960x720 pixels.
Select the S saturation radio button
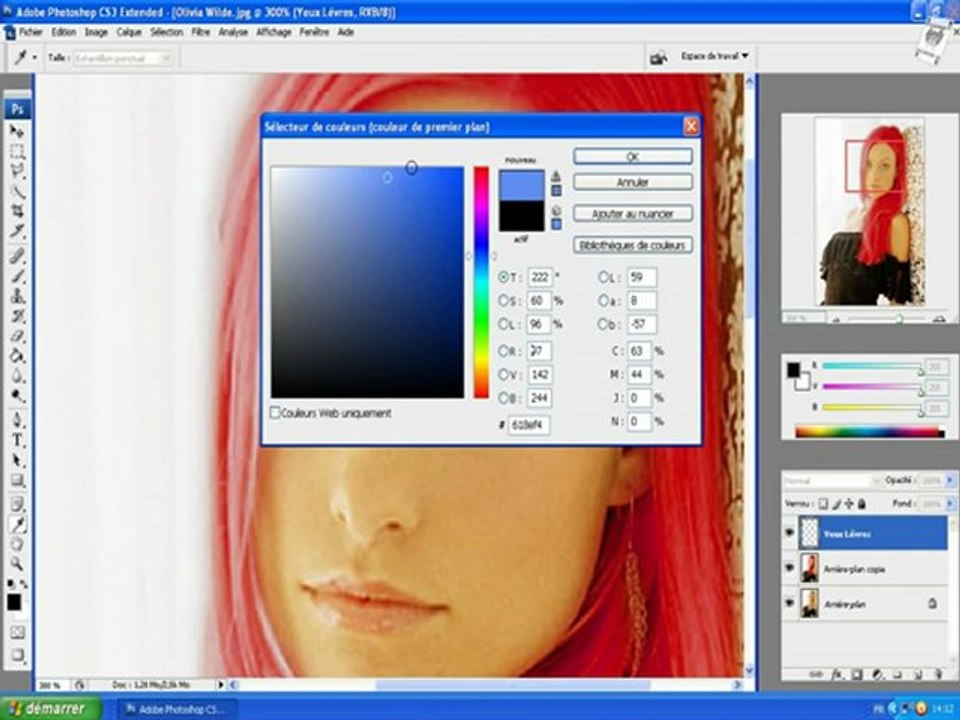[503, 301]
